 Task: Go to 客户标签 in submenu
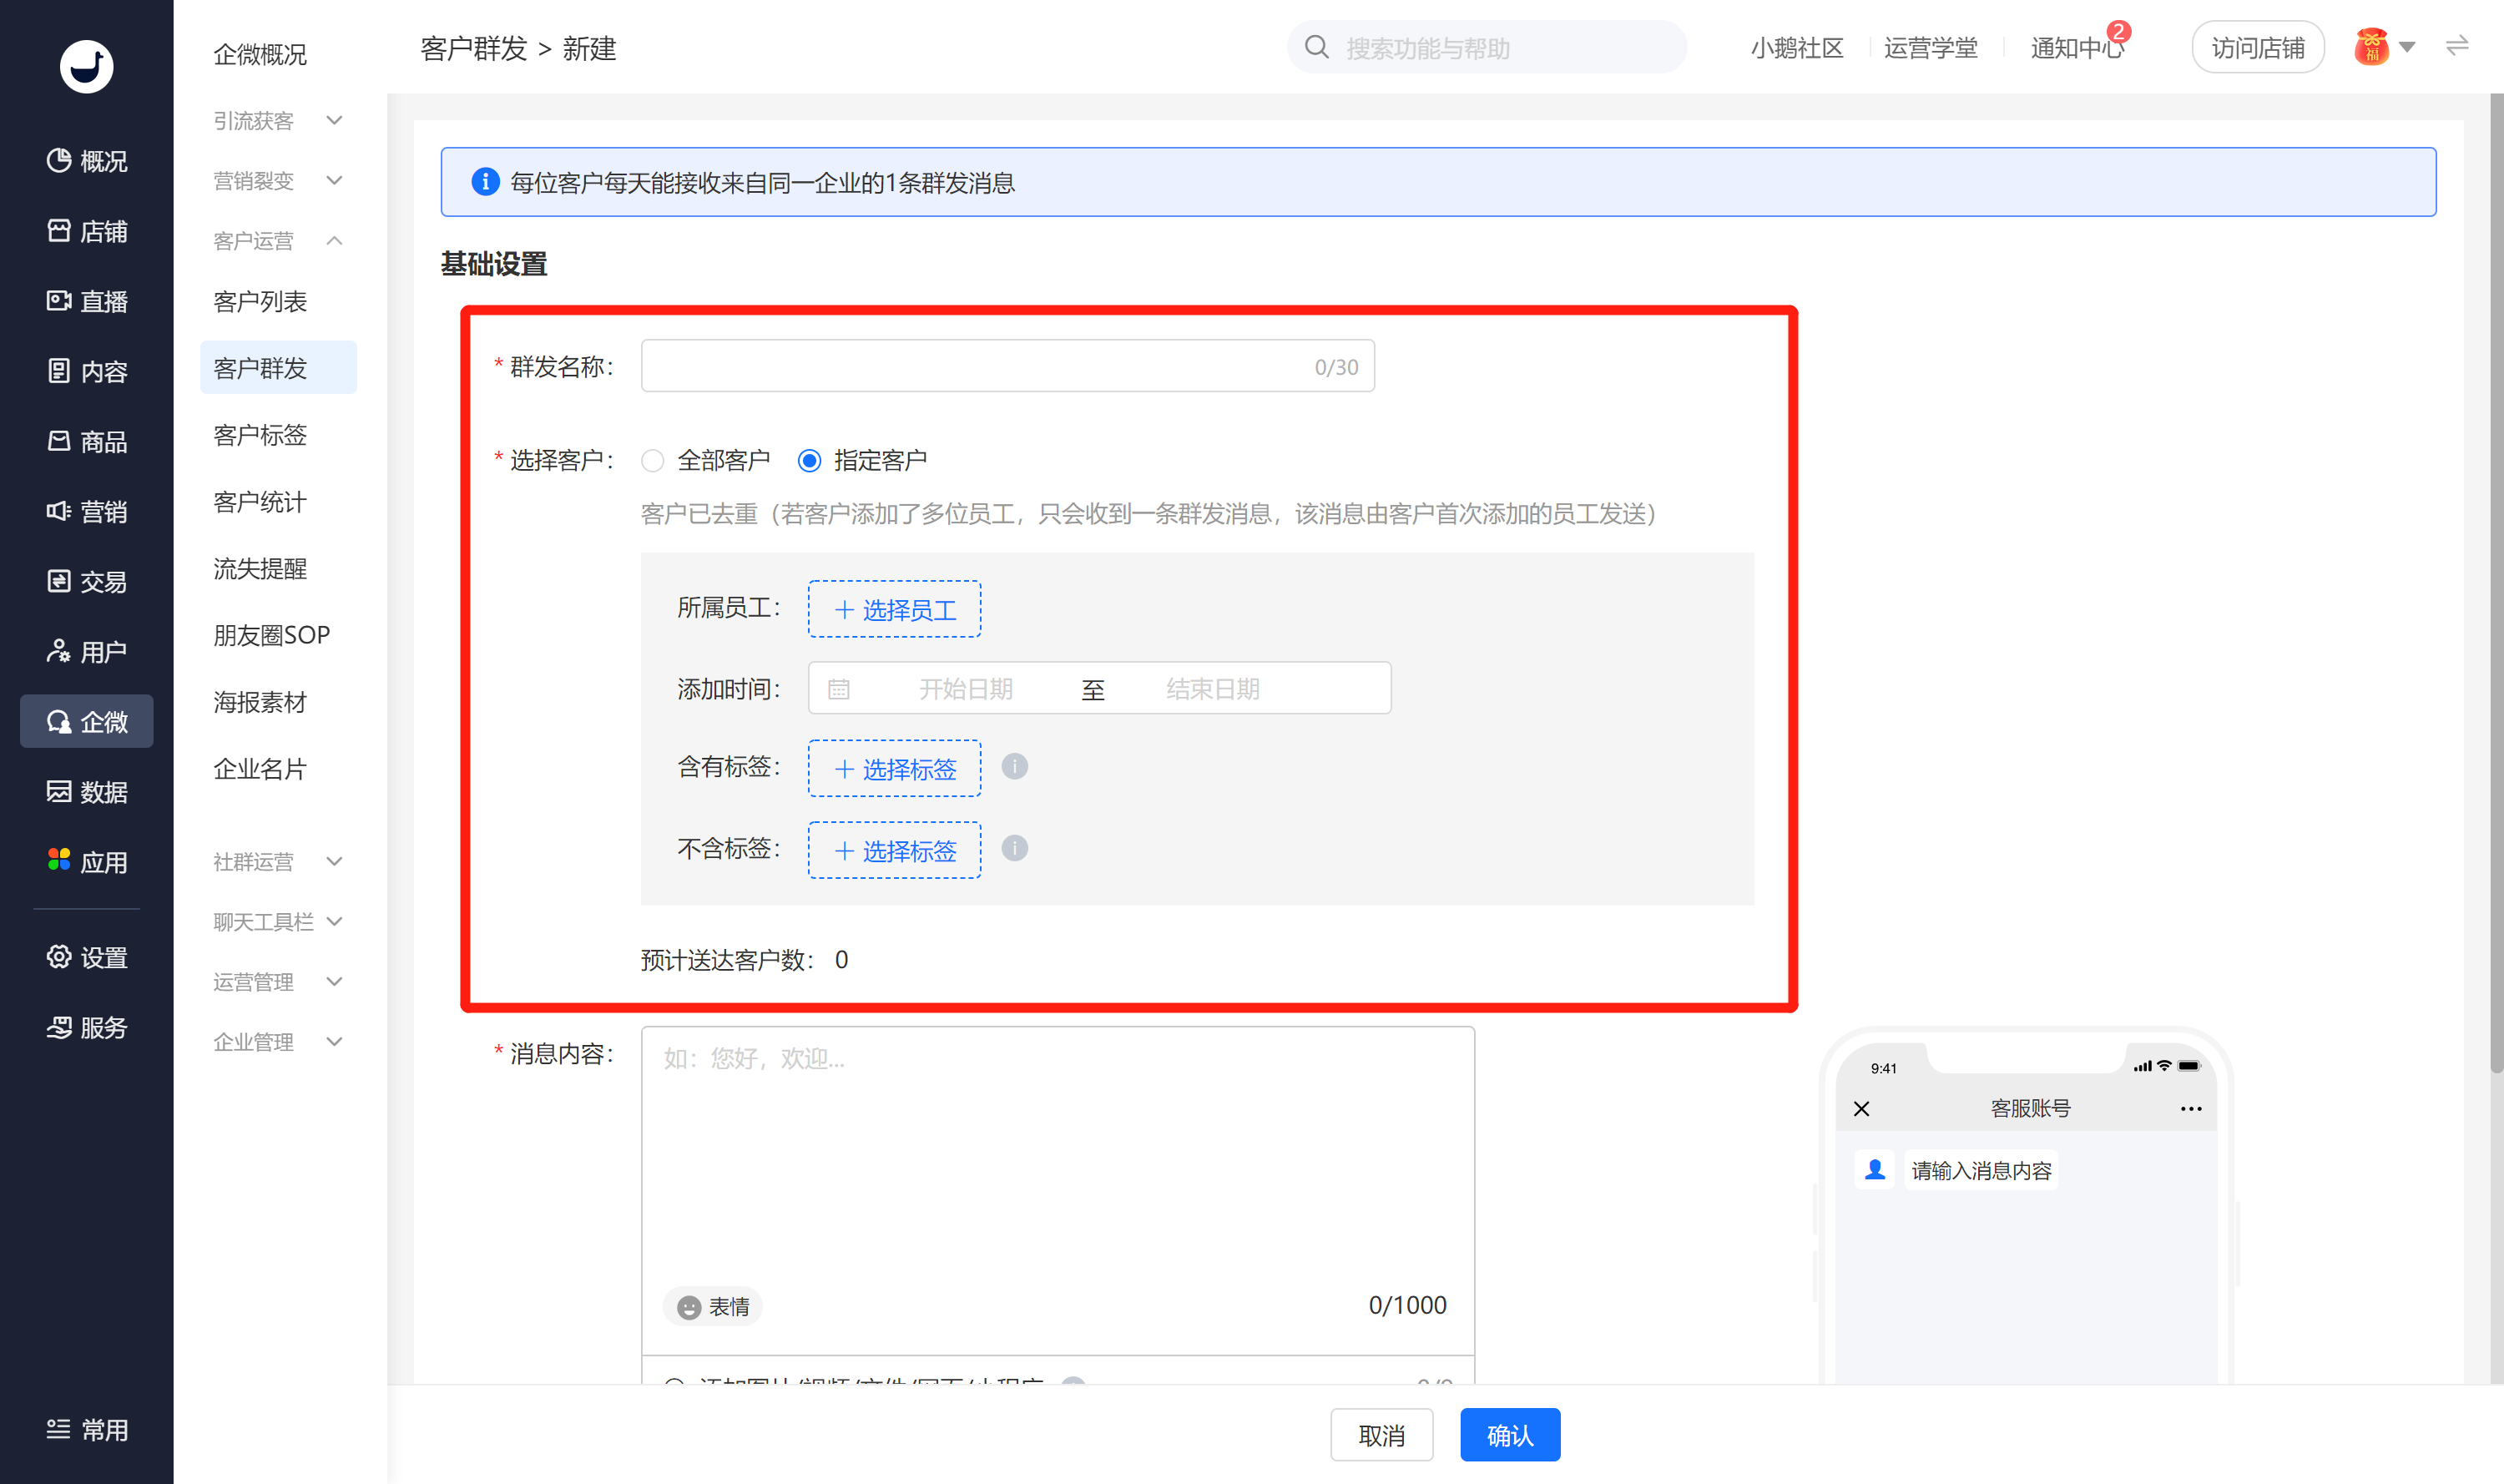260,435
